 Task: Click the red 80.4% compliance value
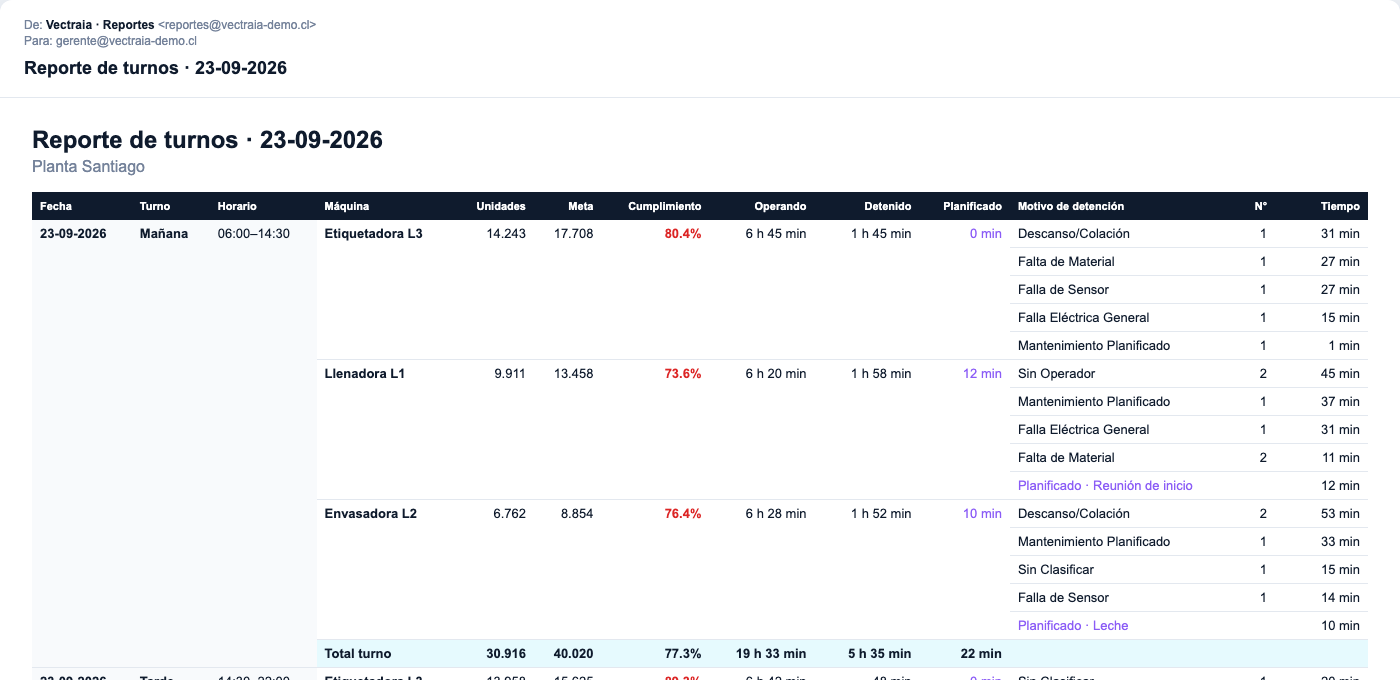(x=683, y=233)
